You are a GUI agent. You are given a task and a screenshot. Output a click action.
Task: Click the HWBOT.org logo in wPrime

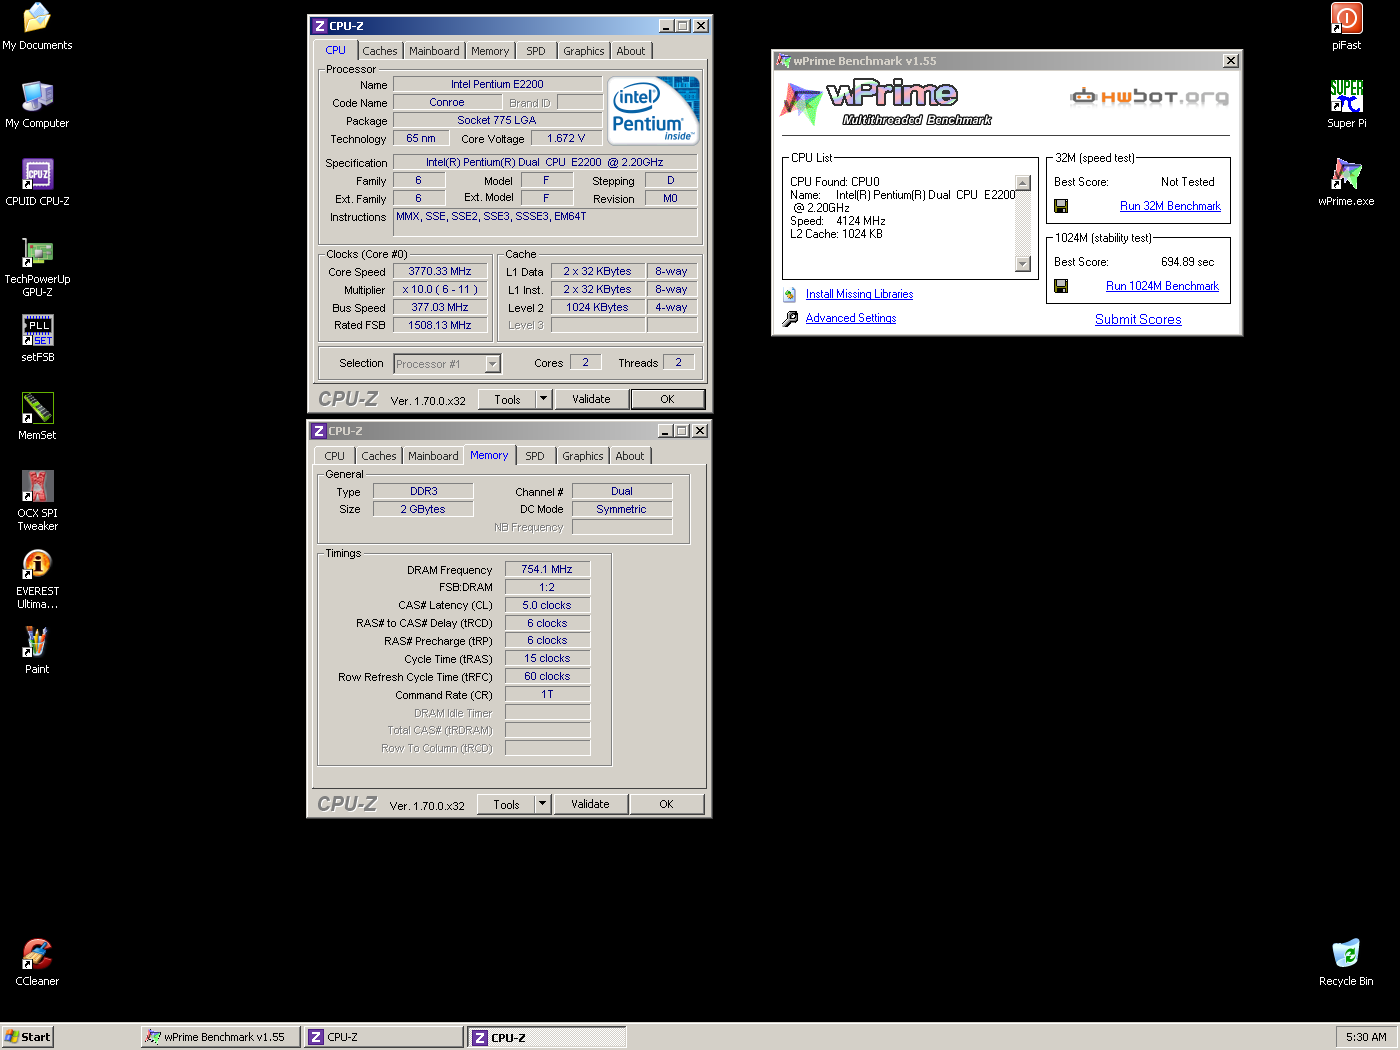[x=1149, y=97]
